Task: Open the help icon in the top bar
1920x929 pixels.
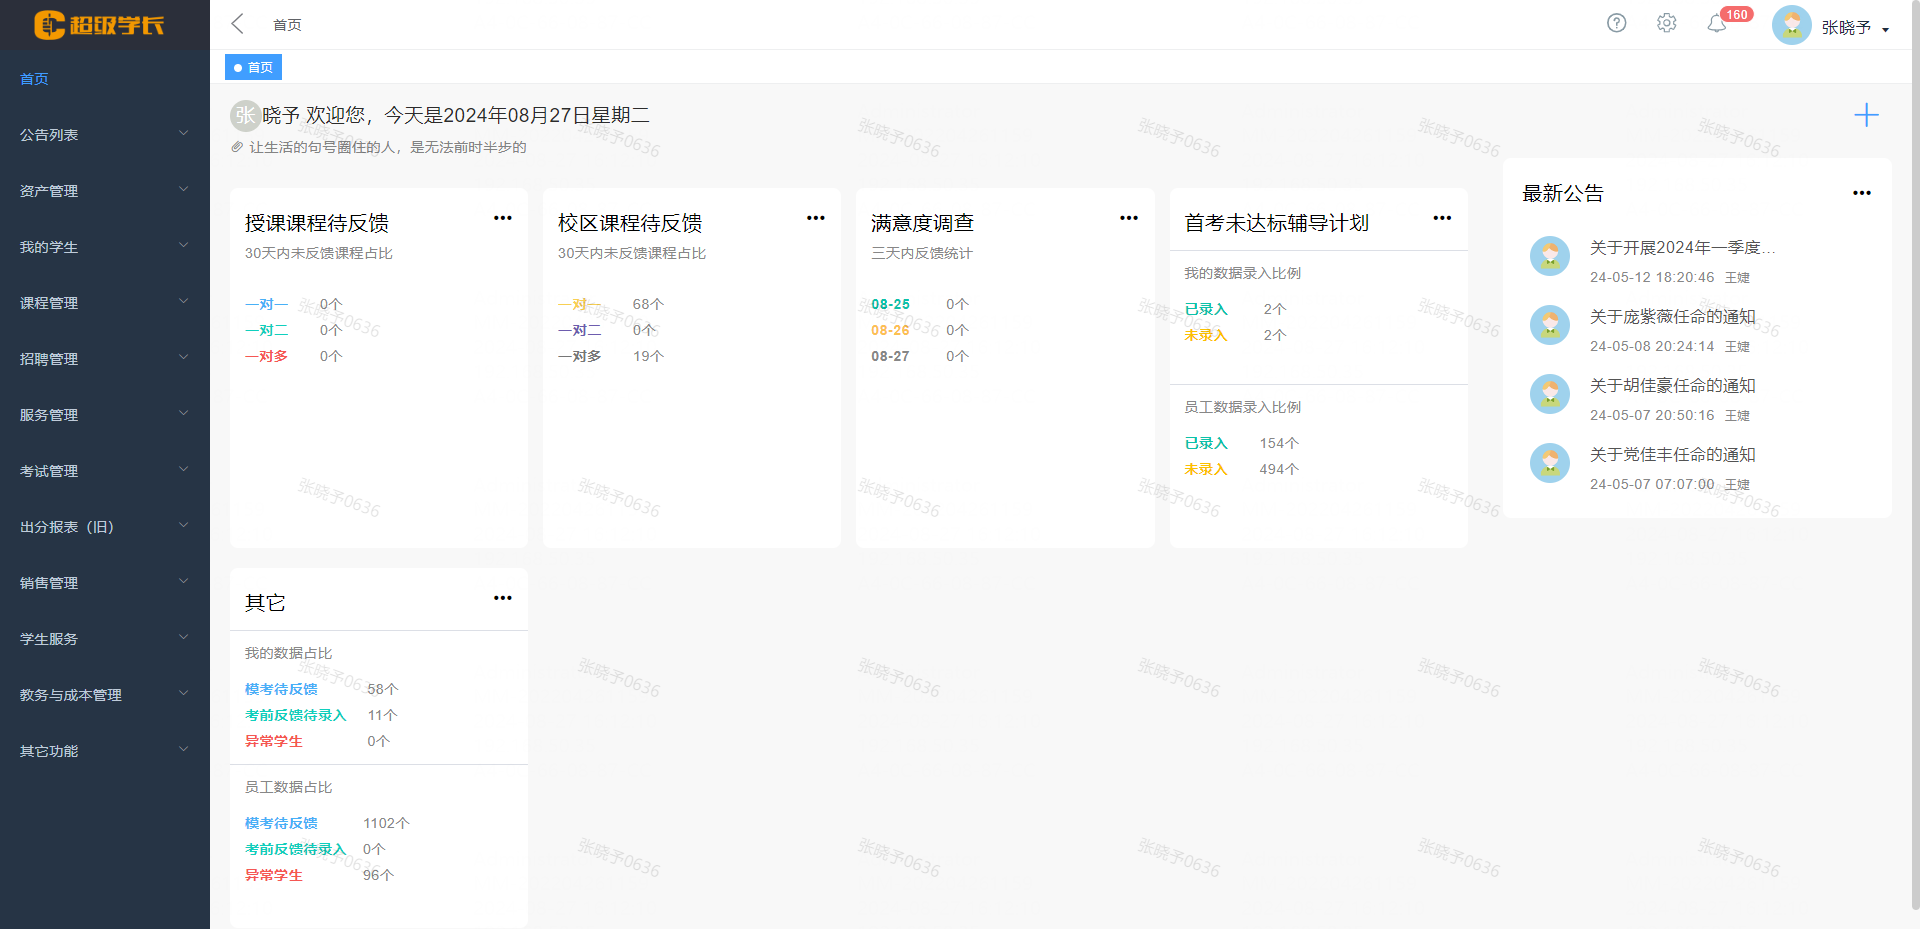Action: (x=1616, y=22)
